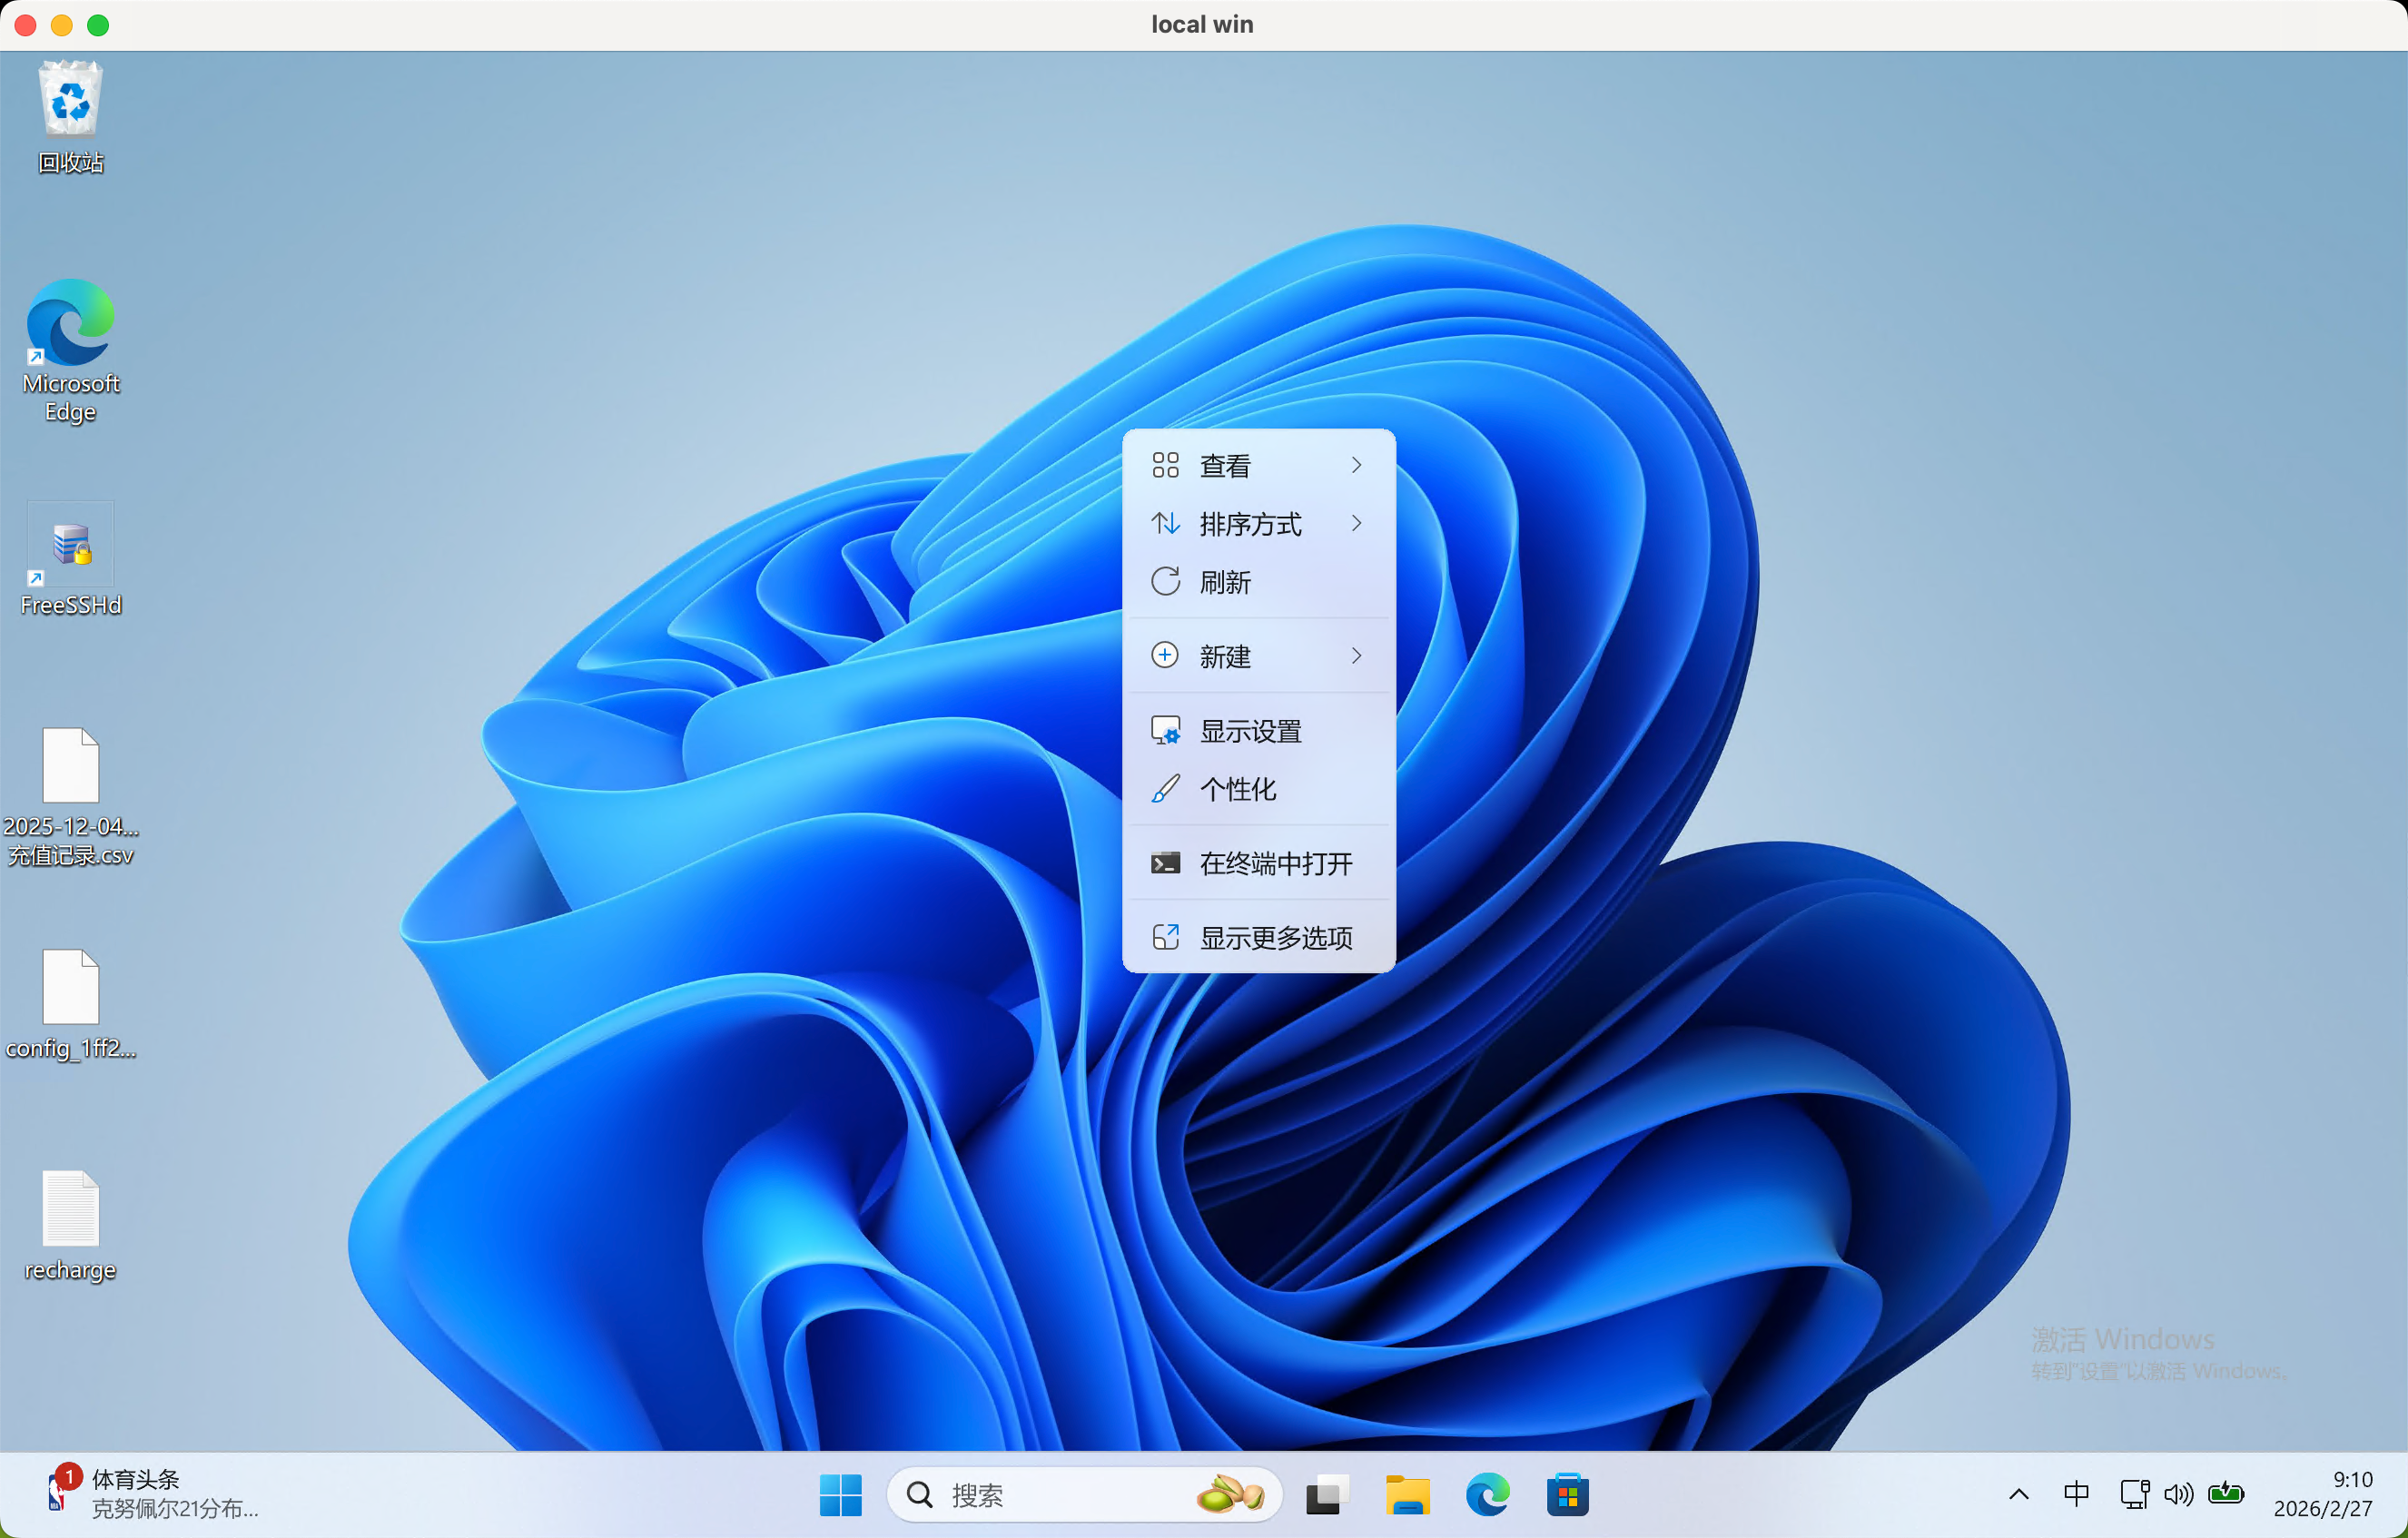Open Edge browser from the taskbar
Viewport: 2408px width, 1538px height.
point(1487,1495)
